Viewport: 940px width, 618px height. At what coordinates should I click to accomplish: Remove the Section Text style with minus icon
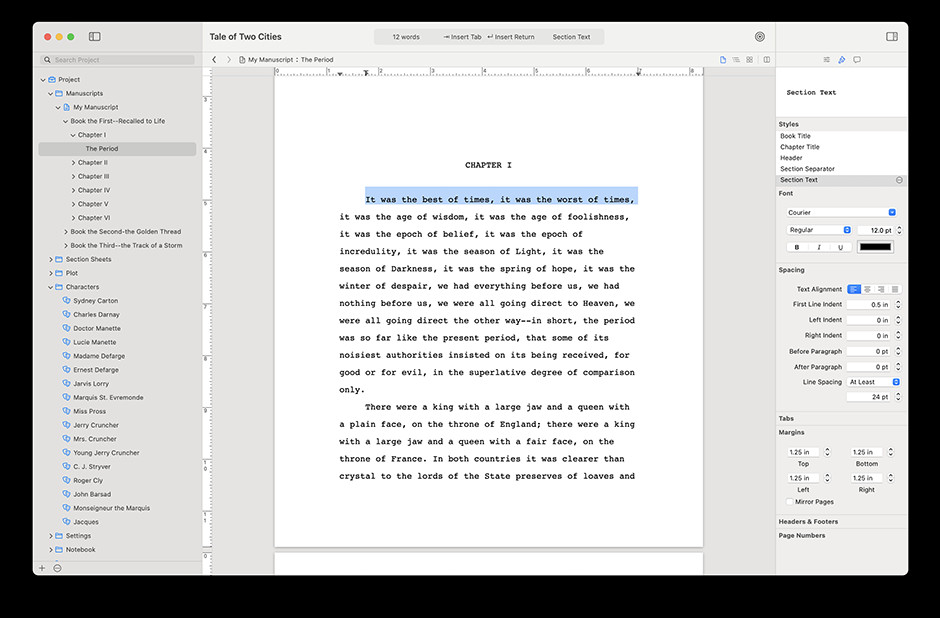899,180
